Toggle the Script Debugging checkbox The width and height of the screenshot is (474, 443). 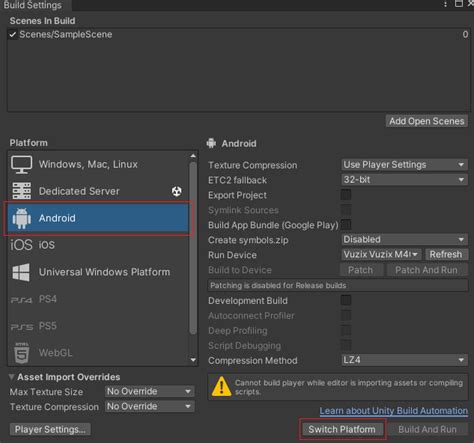[x=346, y=345]
